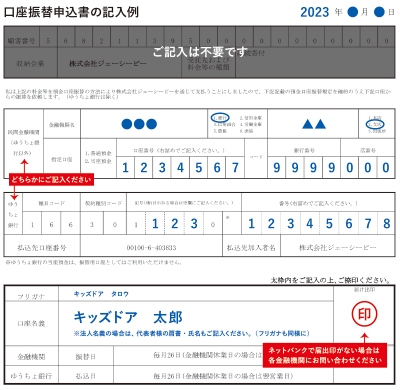This screenshot has width=400, height=390.
Task: Click the red どちらかにご記入ください label
Action: coord(51,179)
